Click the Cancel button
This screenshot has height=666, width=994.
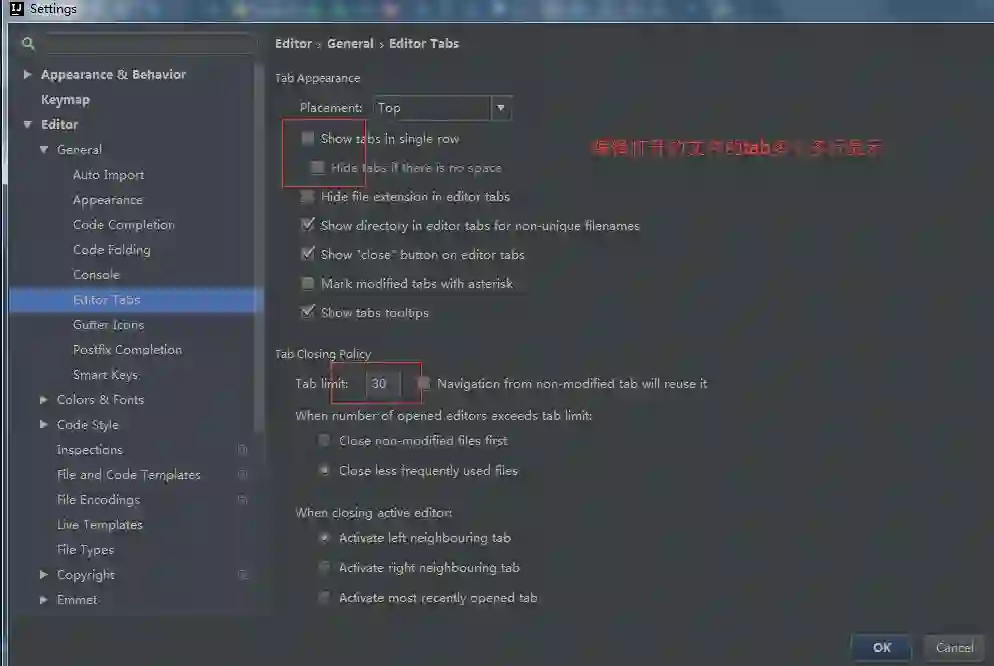click(954, 648)
